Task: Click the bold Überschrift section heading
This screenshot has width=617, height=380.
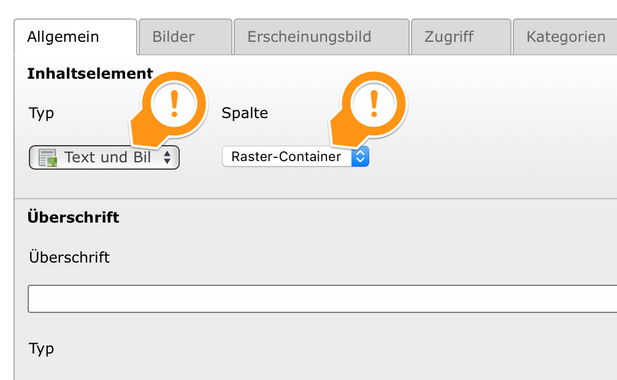Action: pos(73,217)
